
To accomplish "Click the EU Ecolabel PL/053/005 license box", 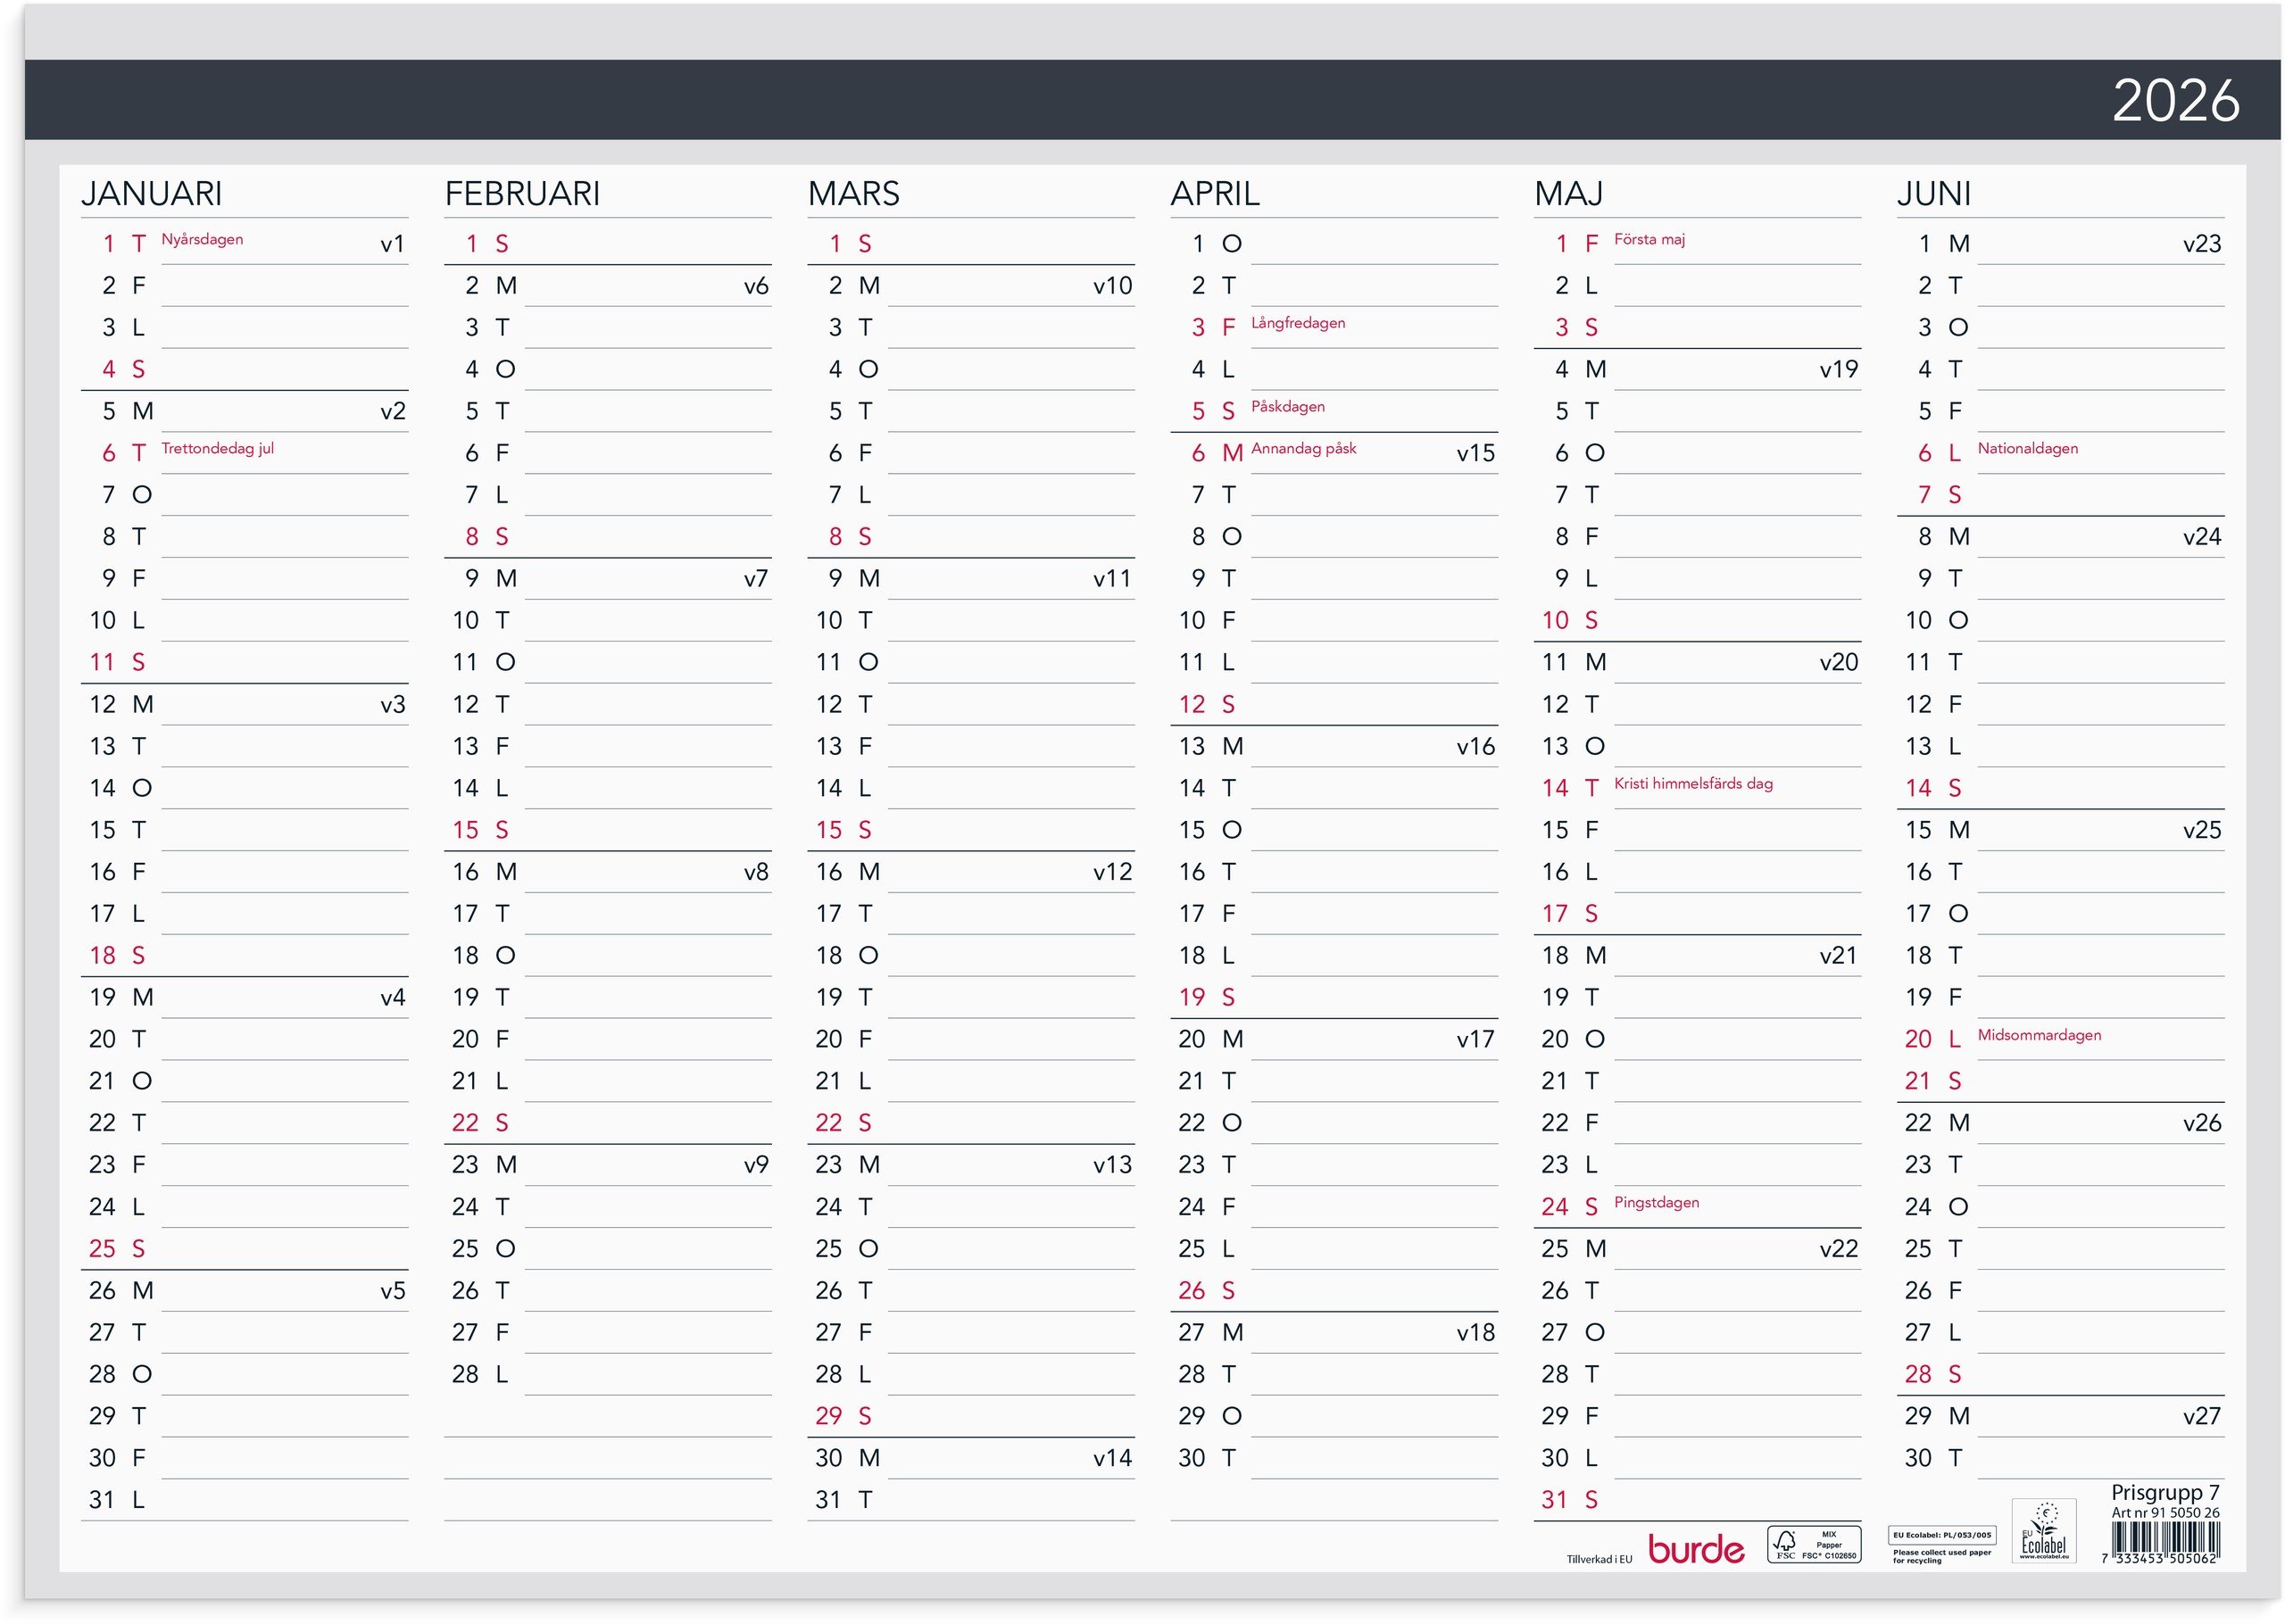I will (1941, 1534).
